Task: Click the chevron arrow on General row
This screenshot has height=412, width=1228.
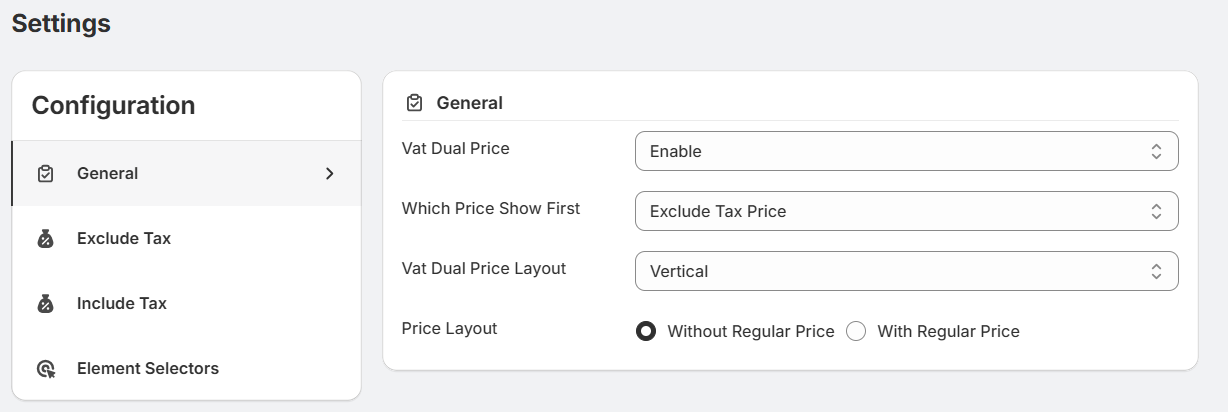Action: pyautogui.click(x=330, y=174)
